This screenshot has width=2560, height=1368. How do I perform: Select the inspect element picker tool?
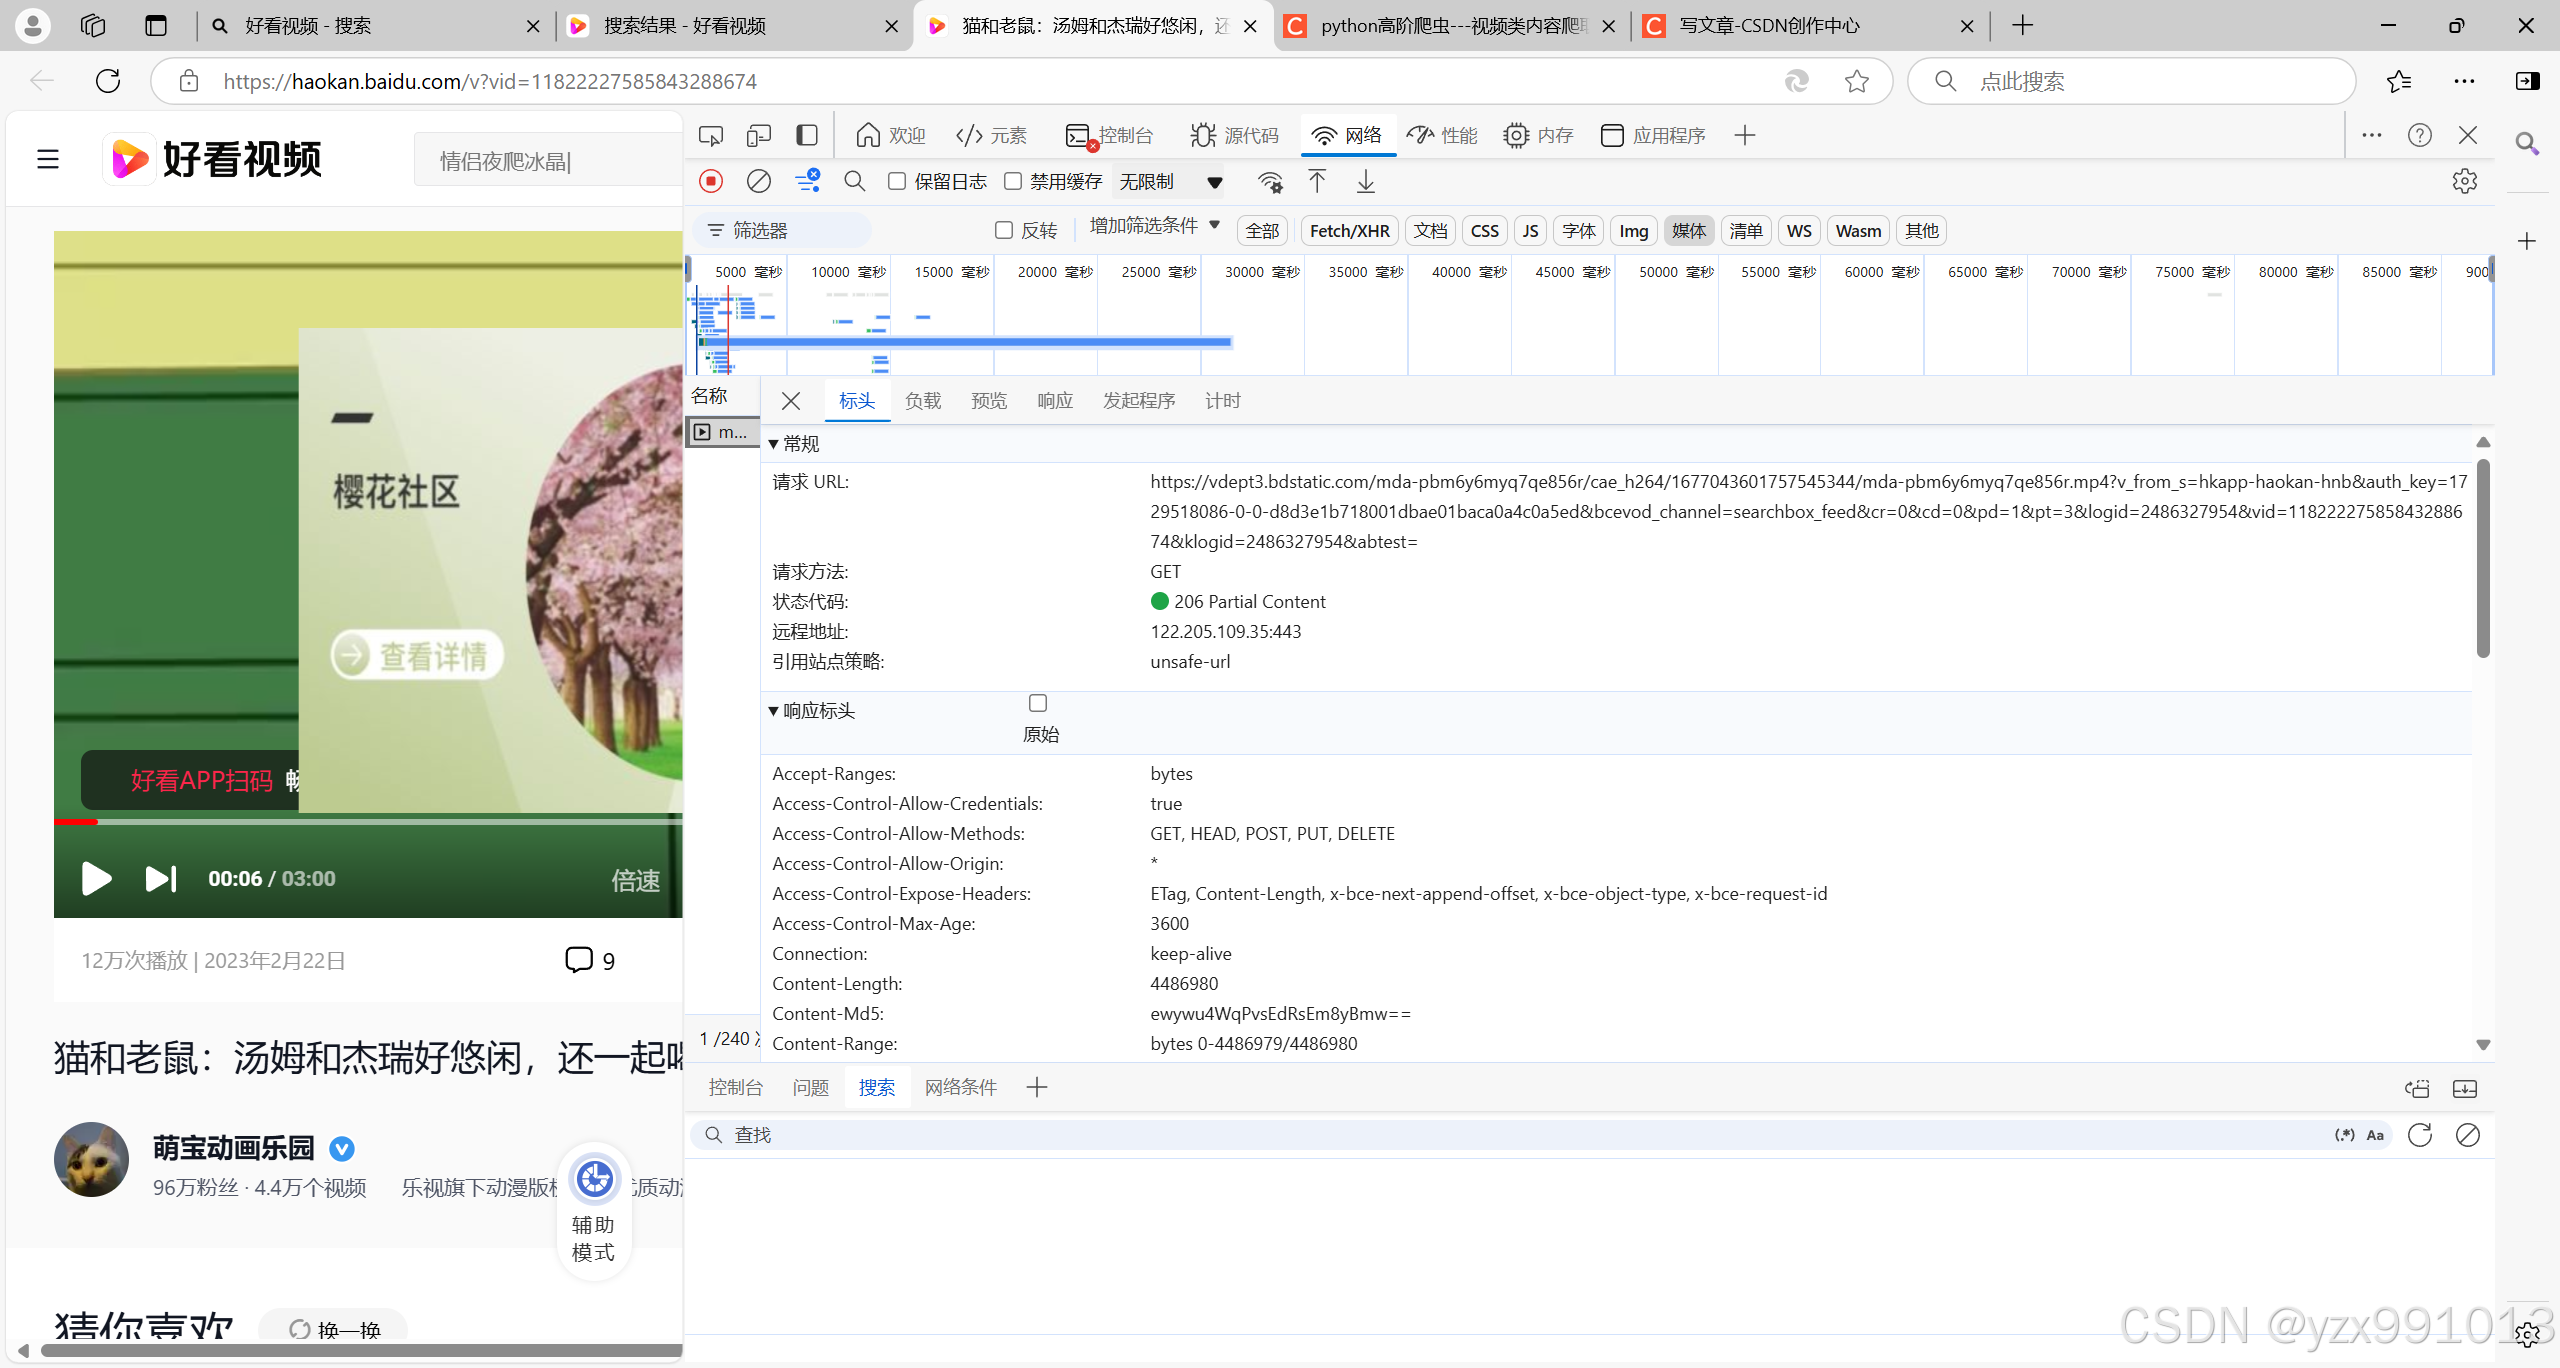[x=711, y=135]
